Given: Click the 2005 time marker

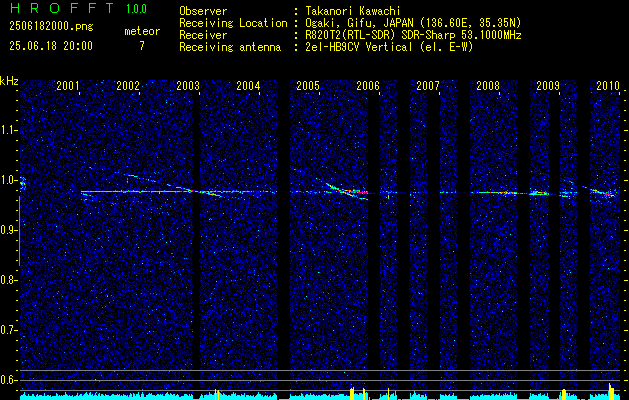Looking at the screenshot, I should coord(308,85).
